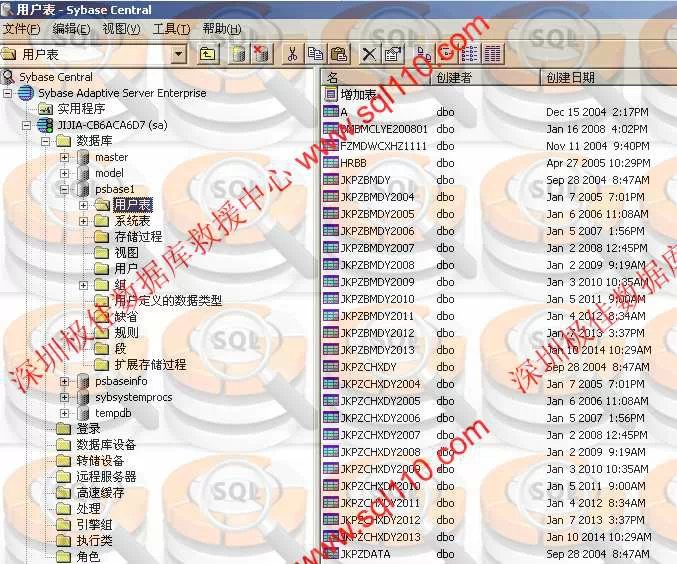Select the 高速缓存 folder
This screenshot has height=564, width=677.
[x=100, y=493]
